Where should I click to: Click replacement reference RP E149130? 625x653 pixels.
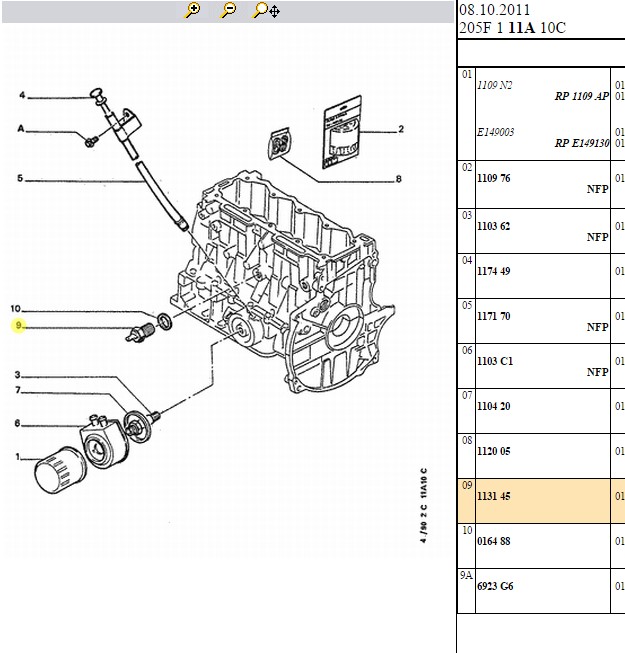click(582, 143)
